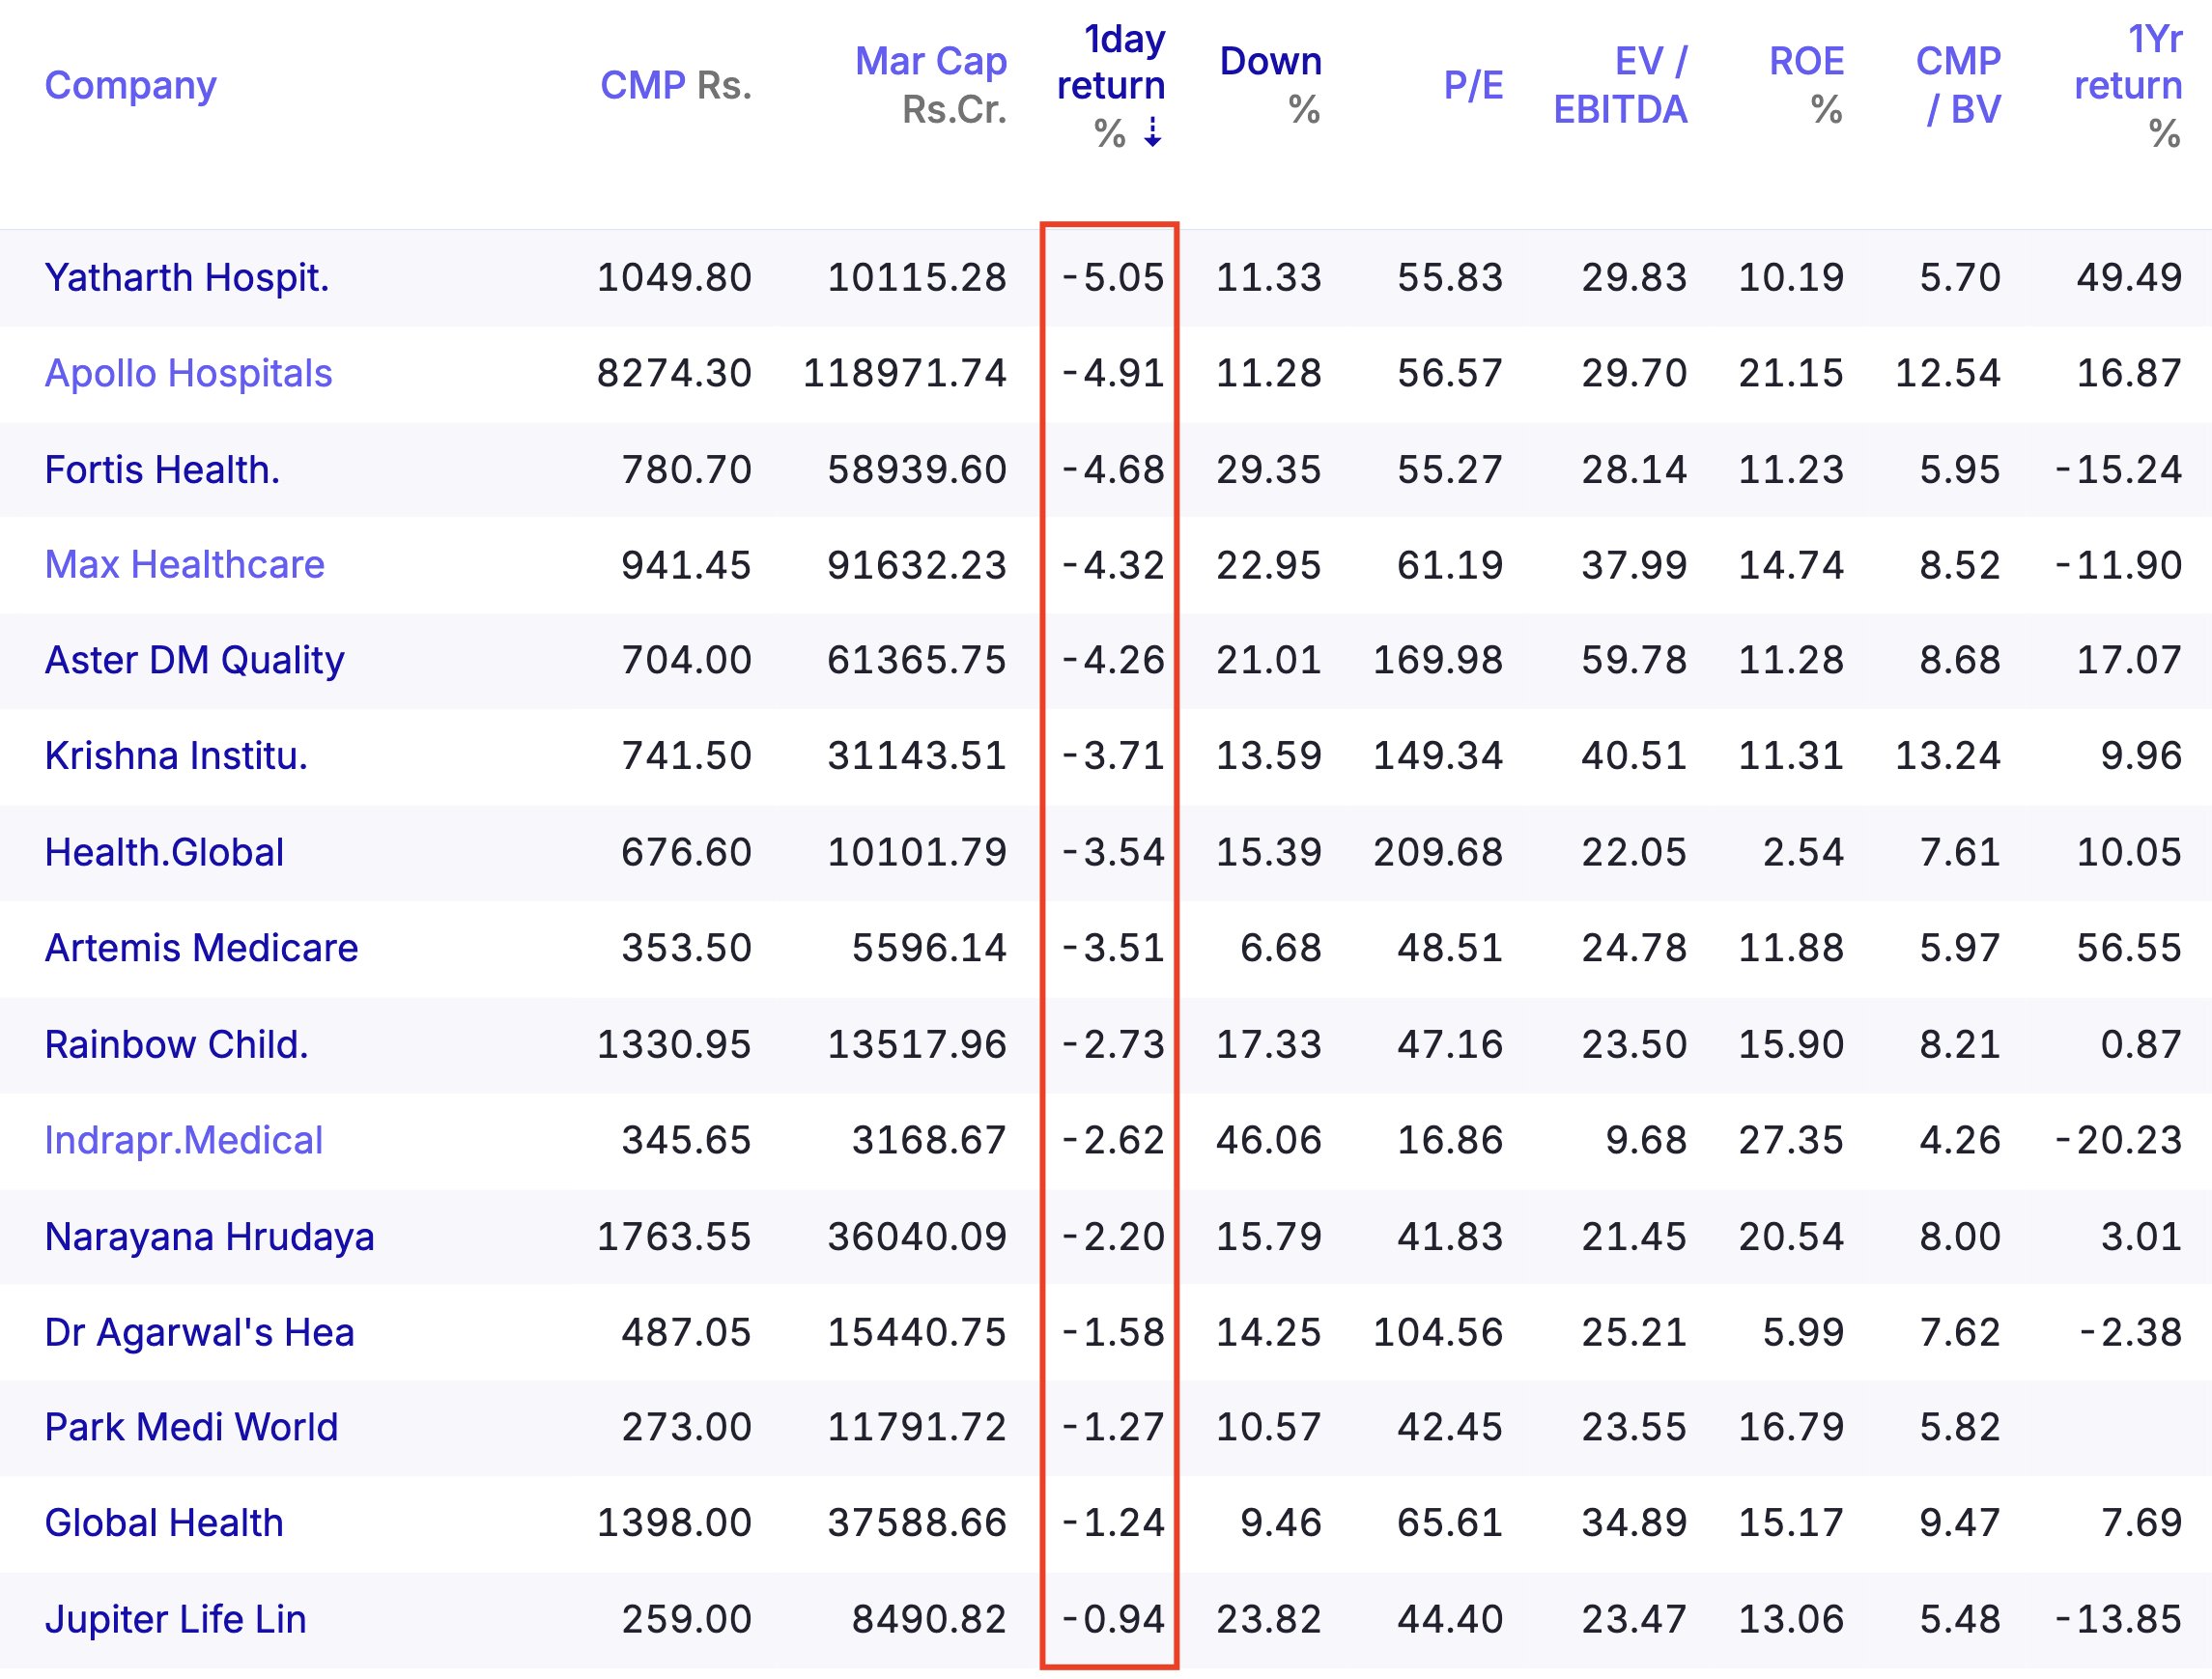
Task: Open Park Medi World company link
Action: [x=192, y=1427]
